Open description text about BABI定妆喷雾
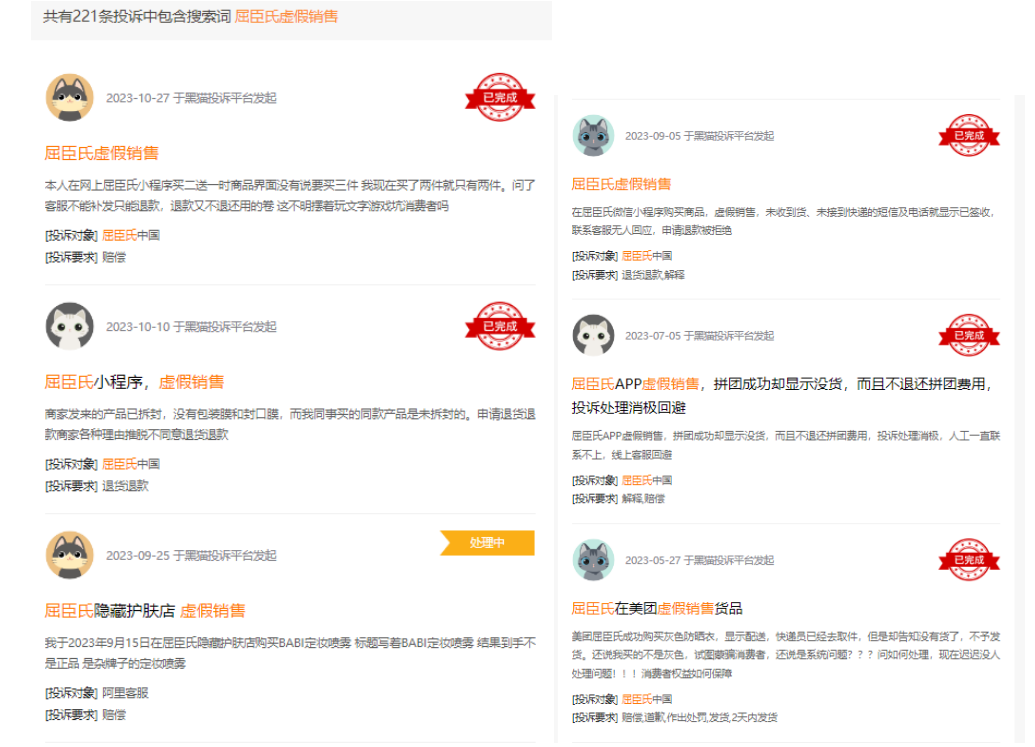The image size is (1035, 747). click(x=290, y=651)
